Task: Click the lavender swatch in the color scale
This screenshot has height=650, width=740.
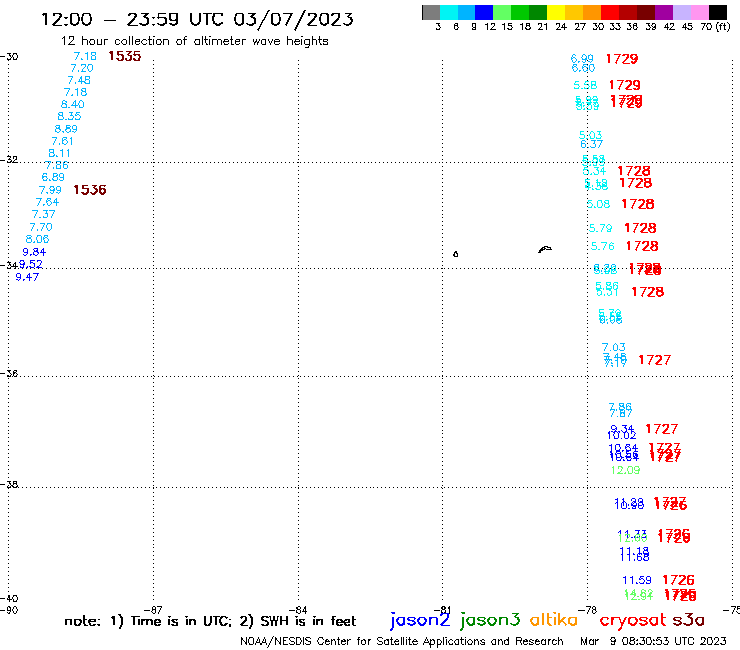Action: pyautogui.click(x=681, y=12)
